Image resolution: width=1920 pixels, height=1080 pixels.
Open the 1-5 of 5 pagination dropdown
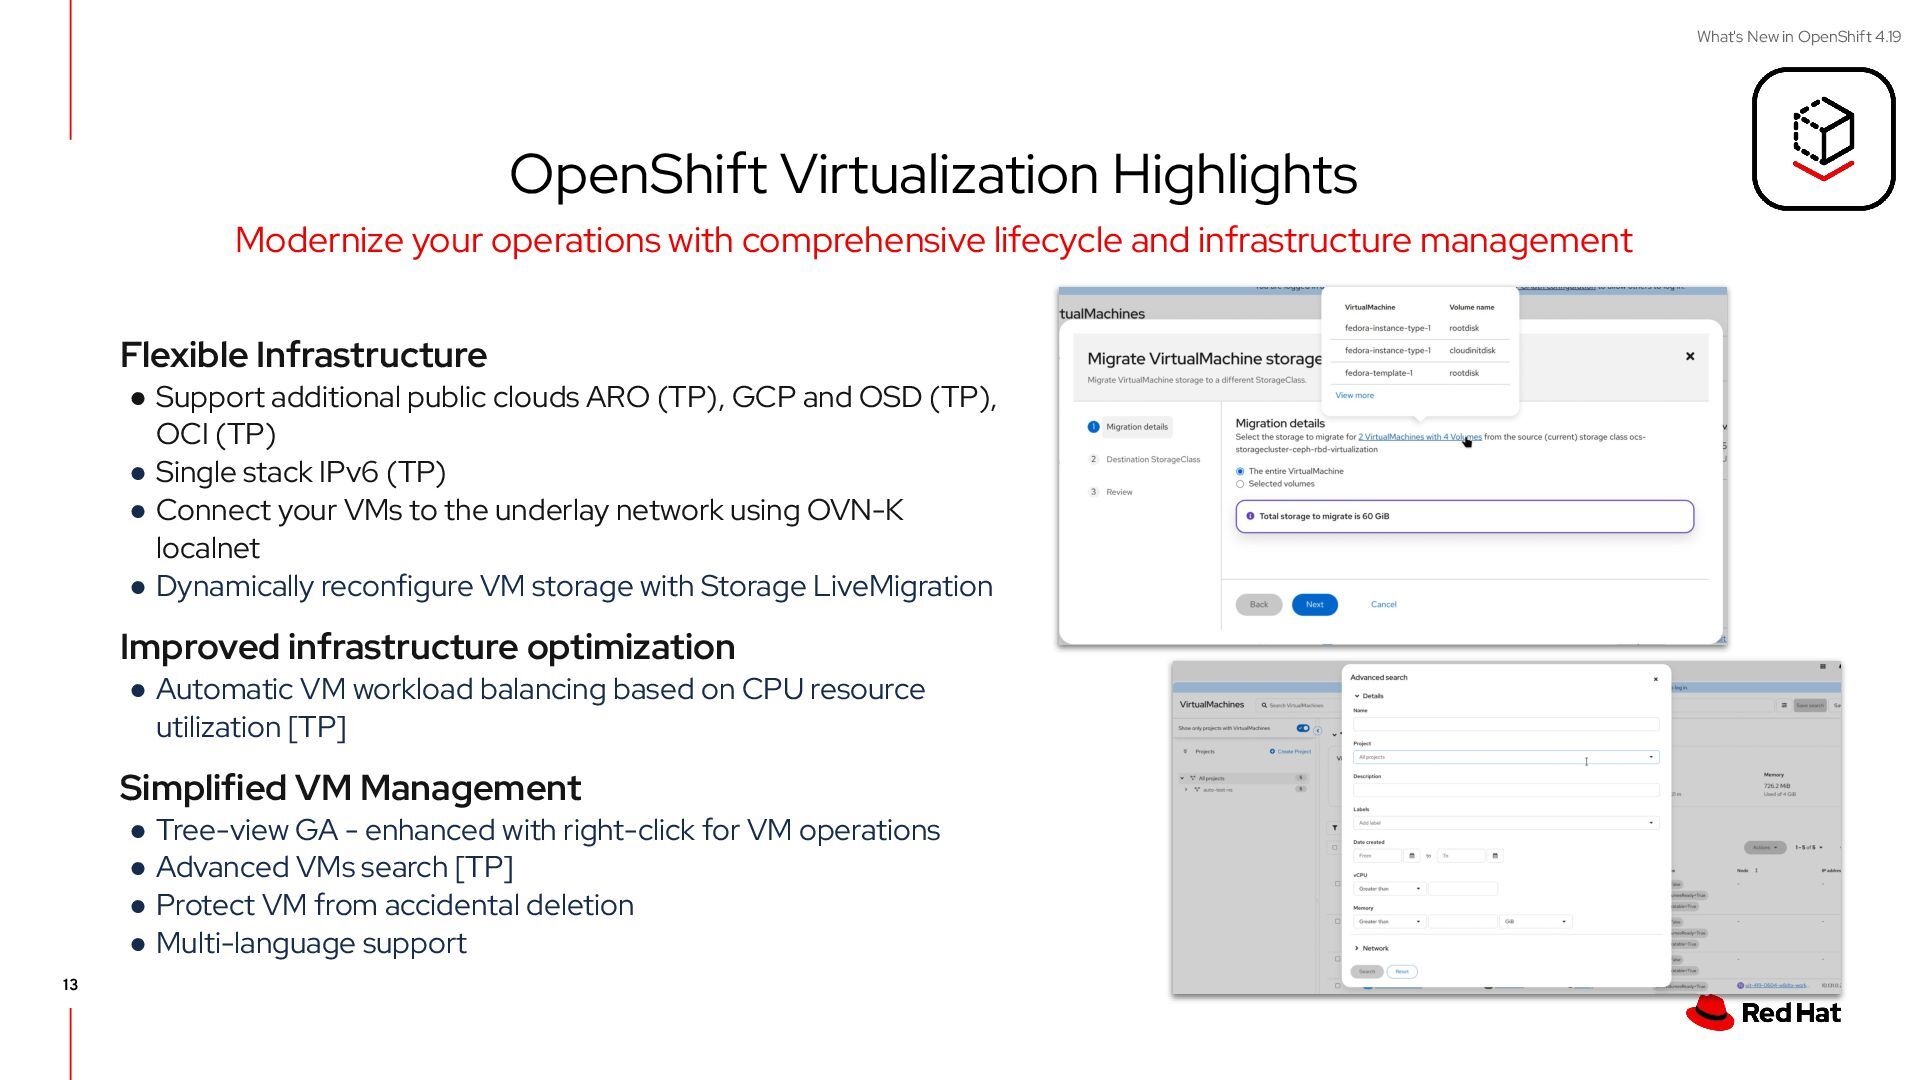[1809, 848]
